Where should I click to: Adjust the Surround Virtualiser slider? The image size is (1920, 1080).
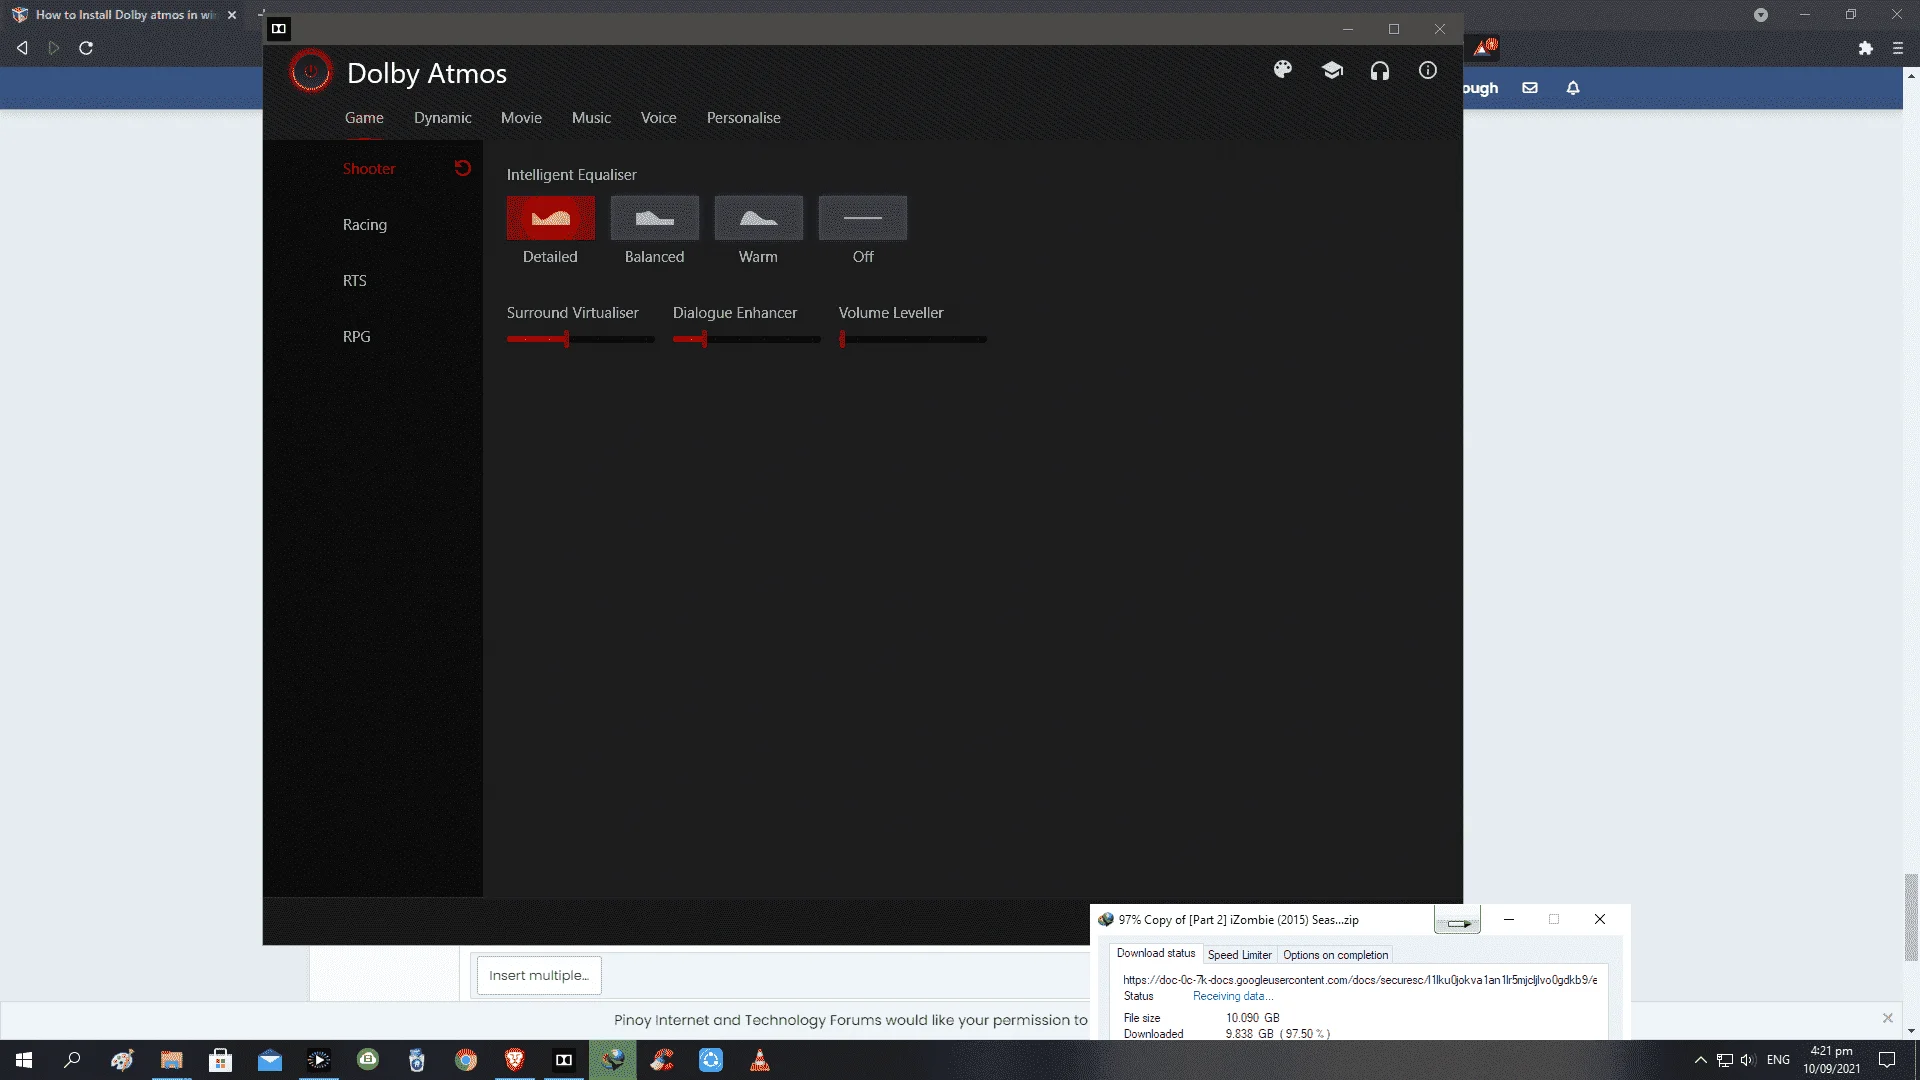tap(581, 339)
